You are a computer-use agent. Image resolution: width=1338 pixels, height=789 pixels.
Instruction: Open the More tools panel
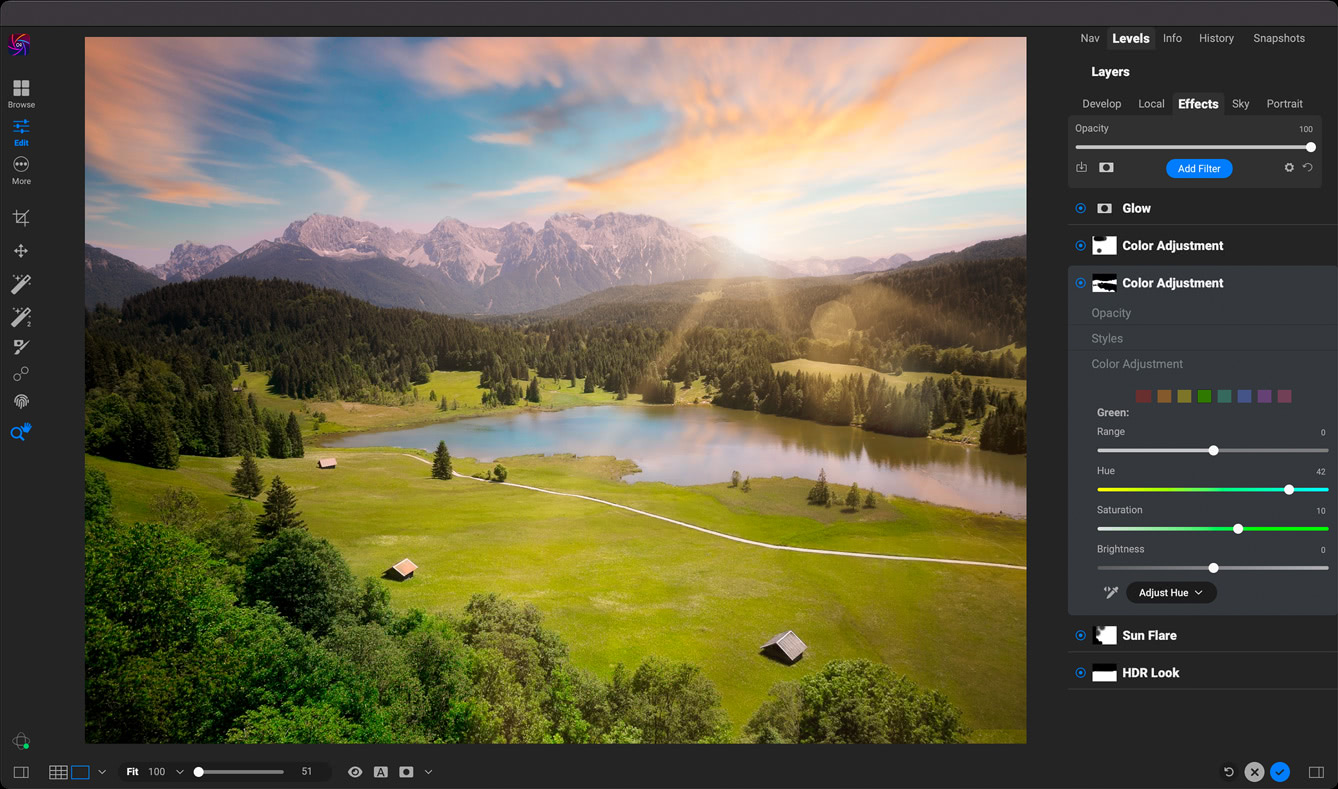tap(20, 169)
